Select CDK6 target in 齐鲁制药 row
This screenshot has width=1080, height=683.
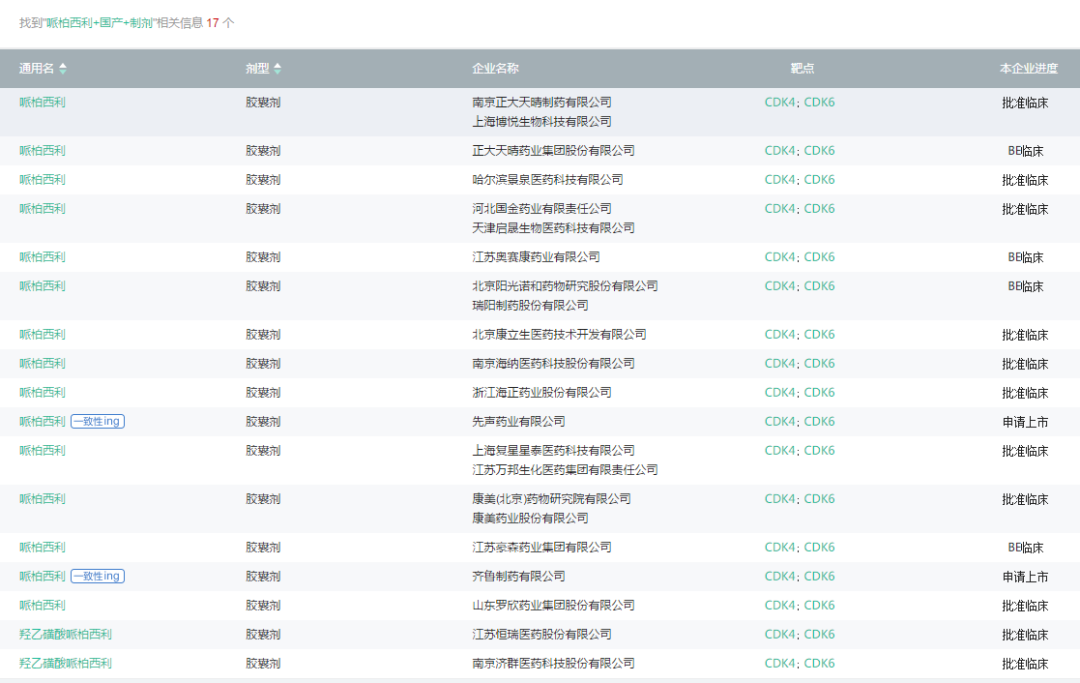point(820,576)
